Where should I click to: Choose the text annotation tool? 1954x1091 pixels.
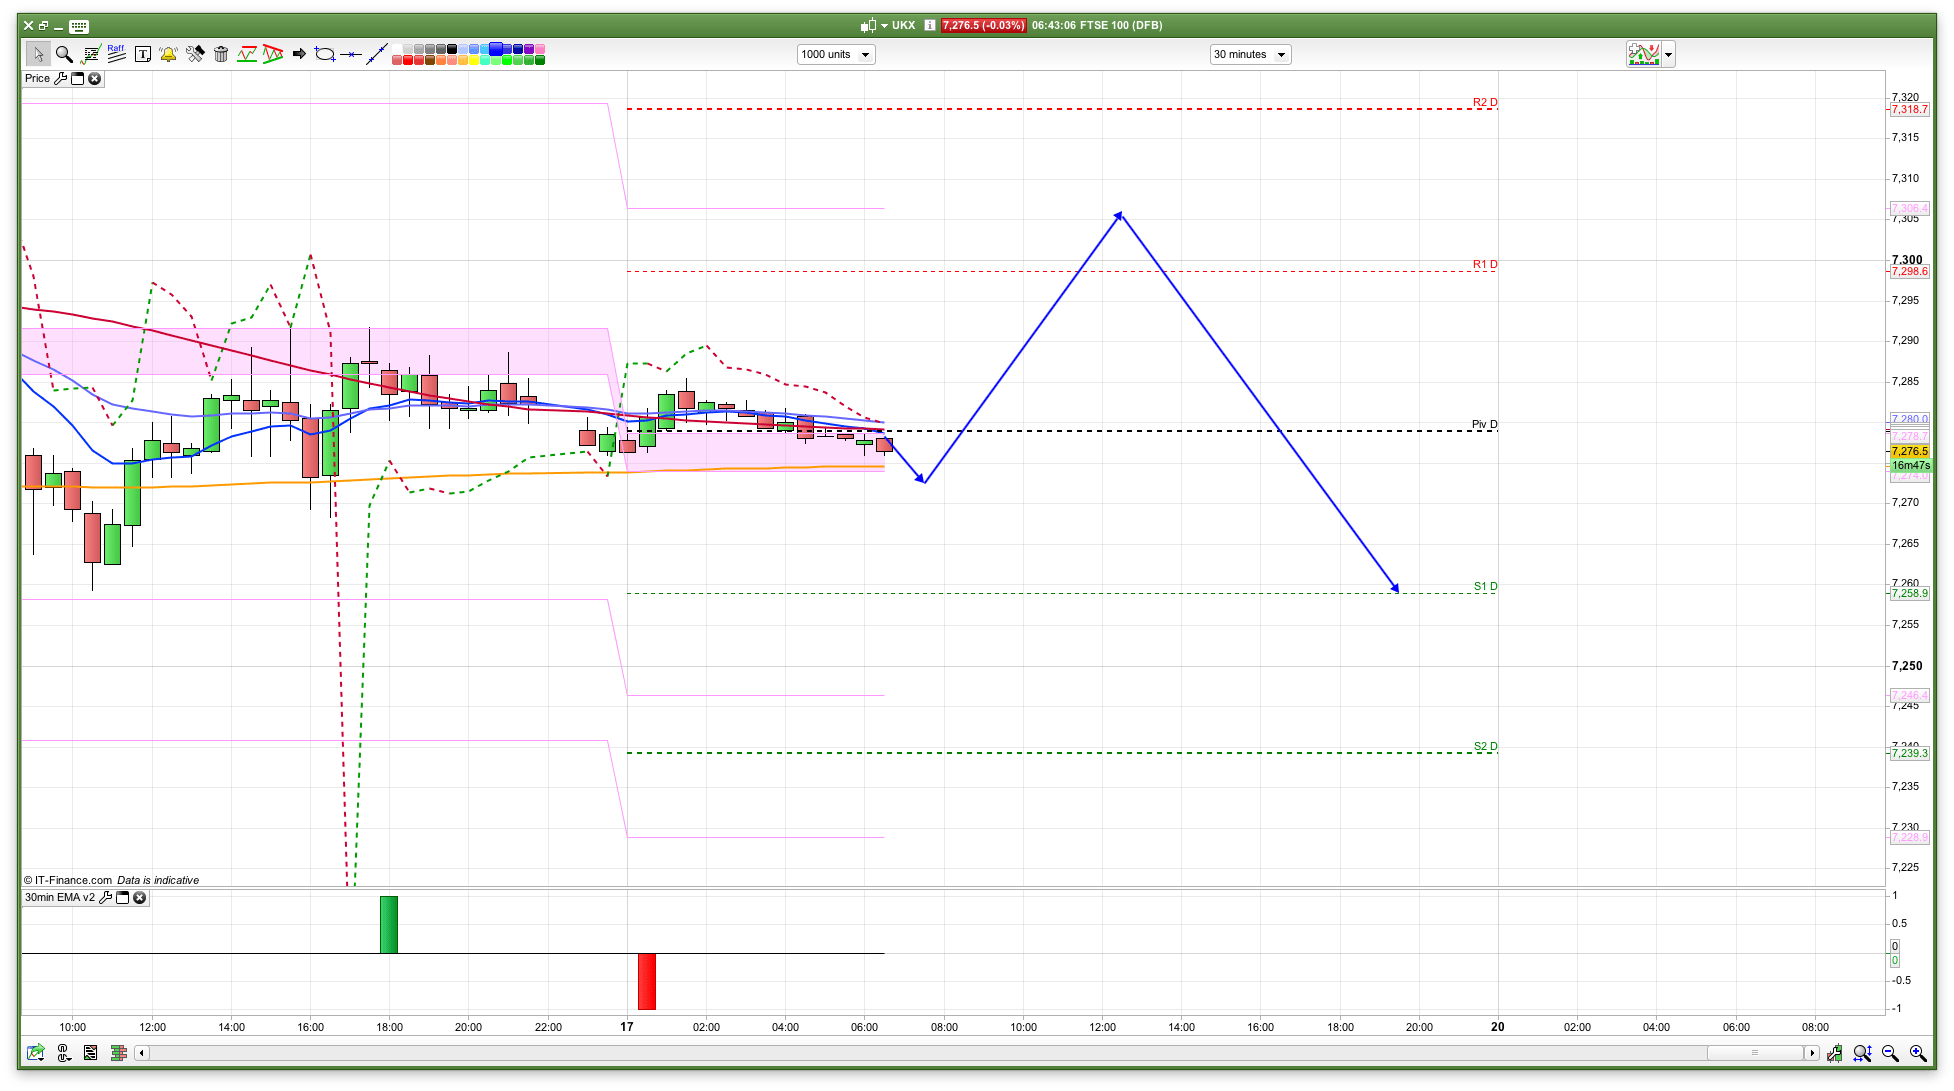tap(143, 54)
